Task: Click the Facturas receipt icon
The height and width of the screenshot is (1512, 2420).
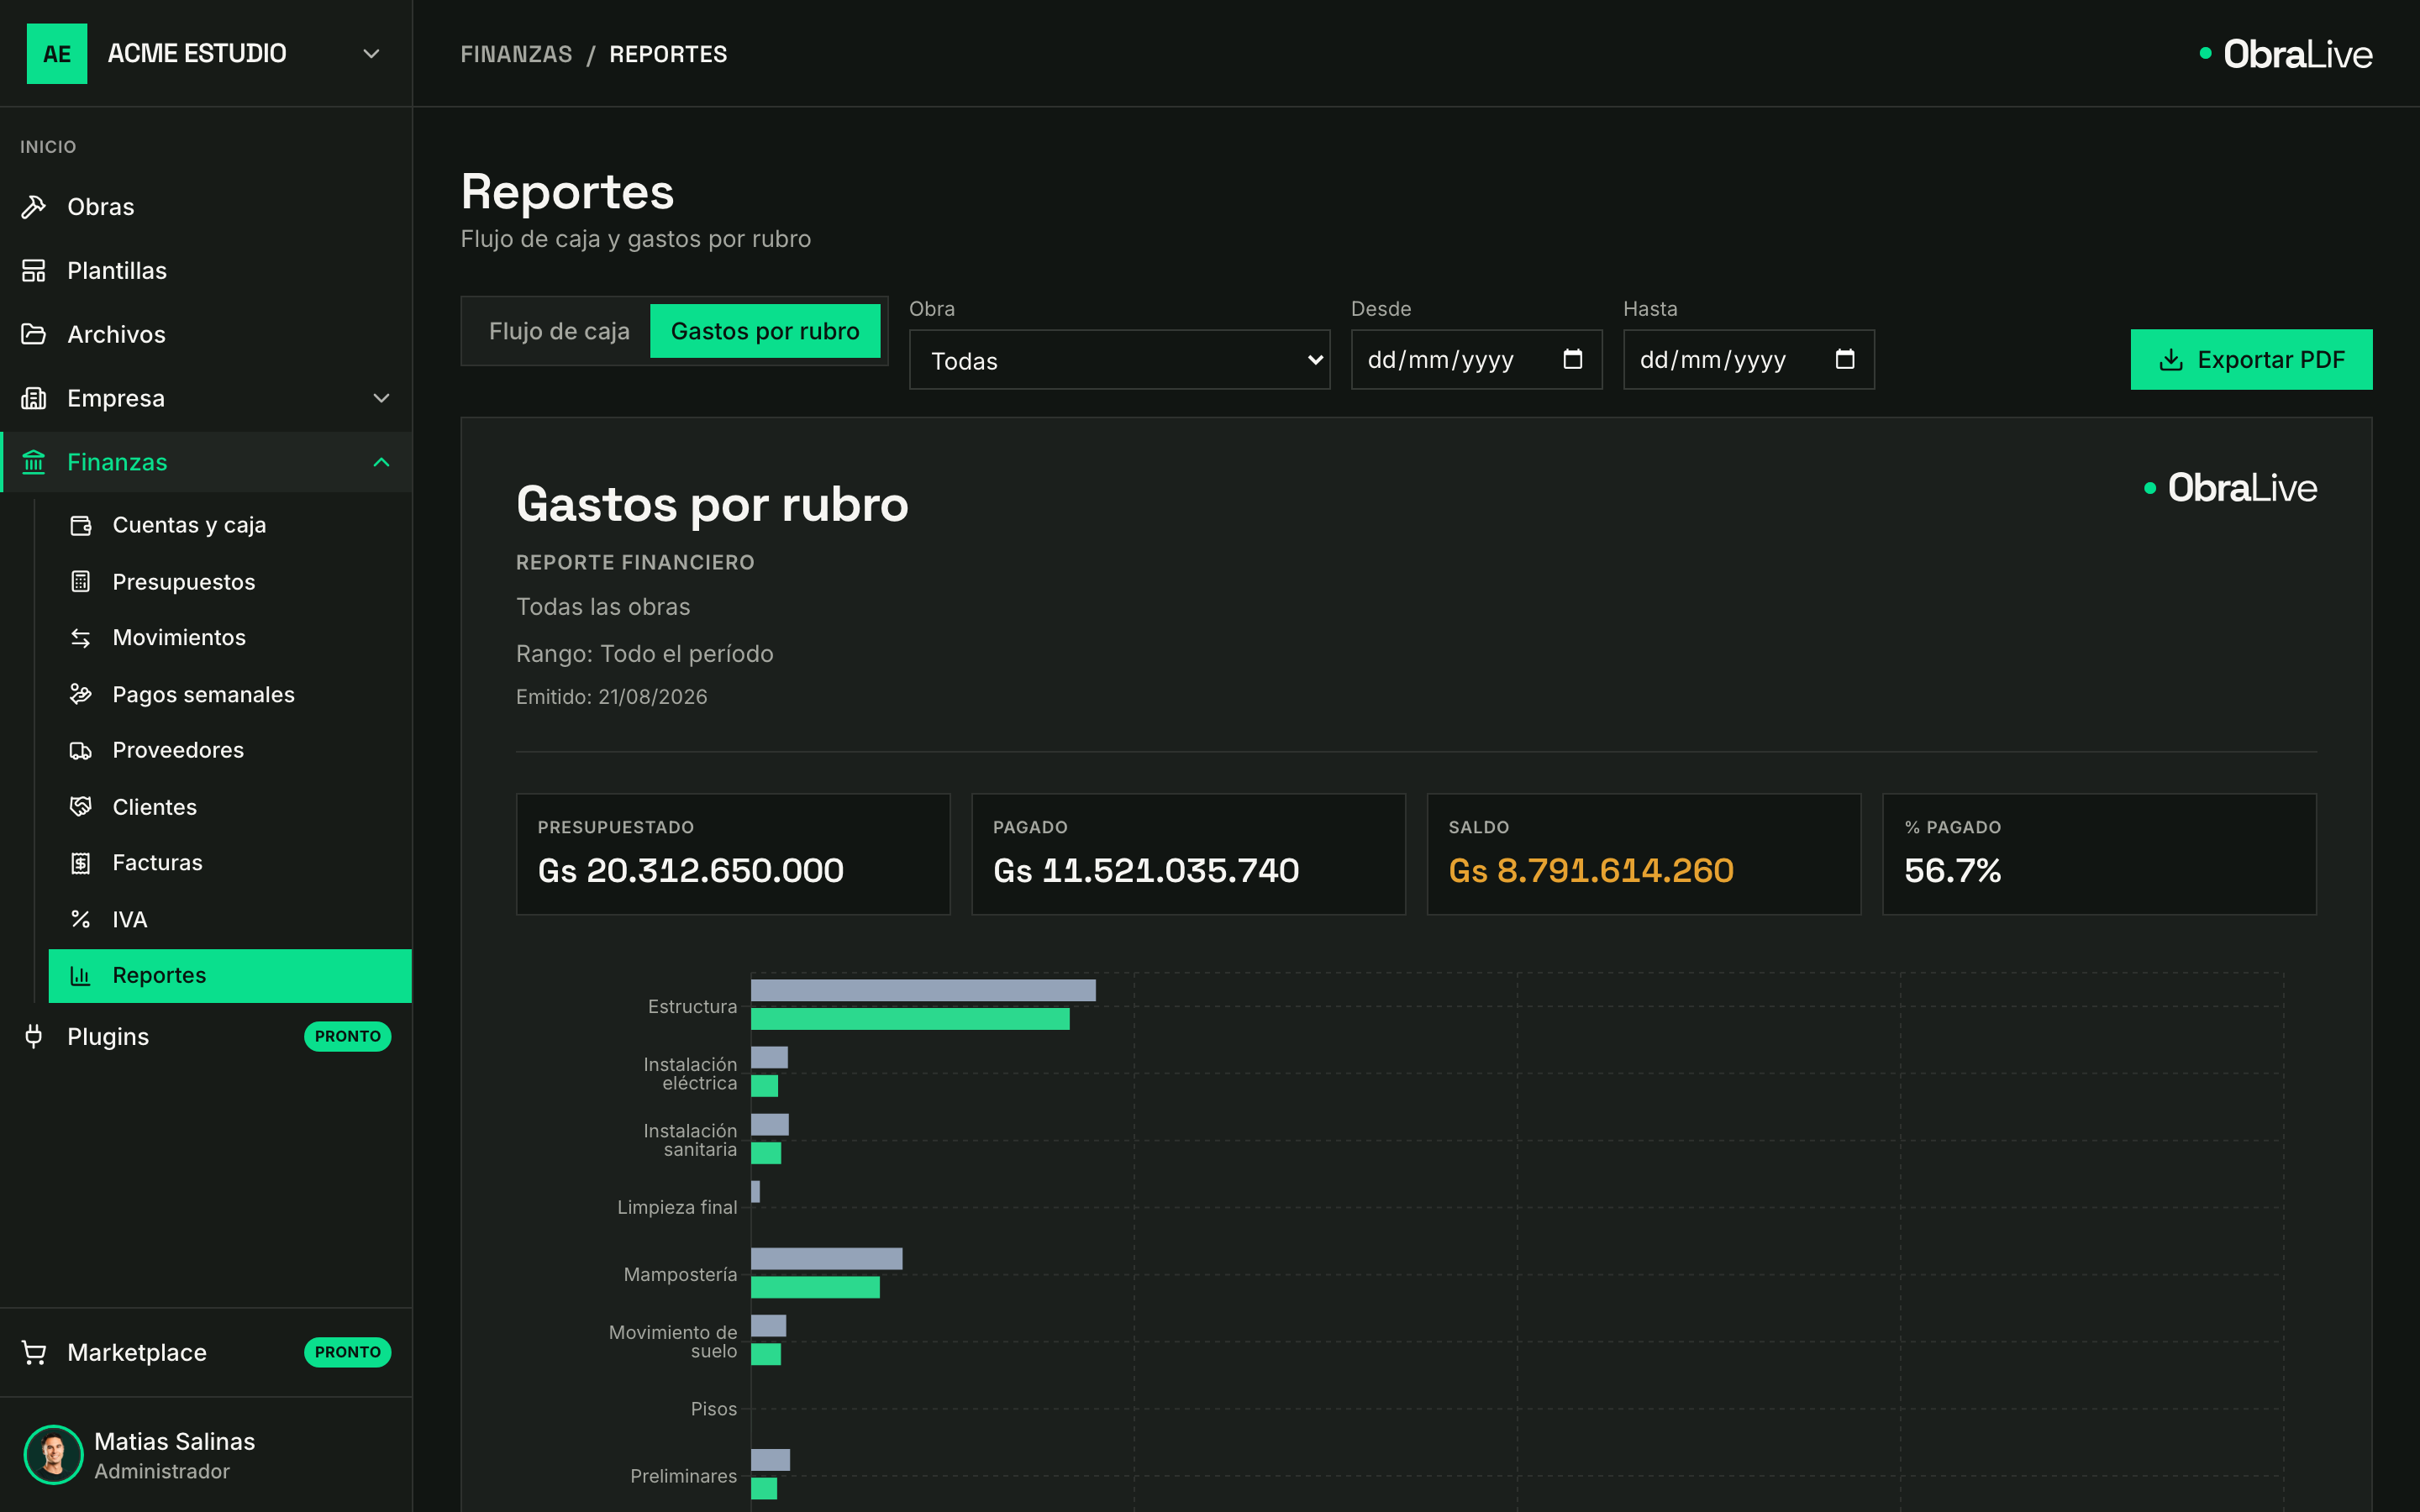Action: click(x=81, y=863)
